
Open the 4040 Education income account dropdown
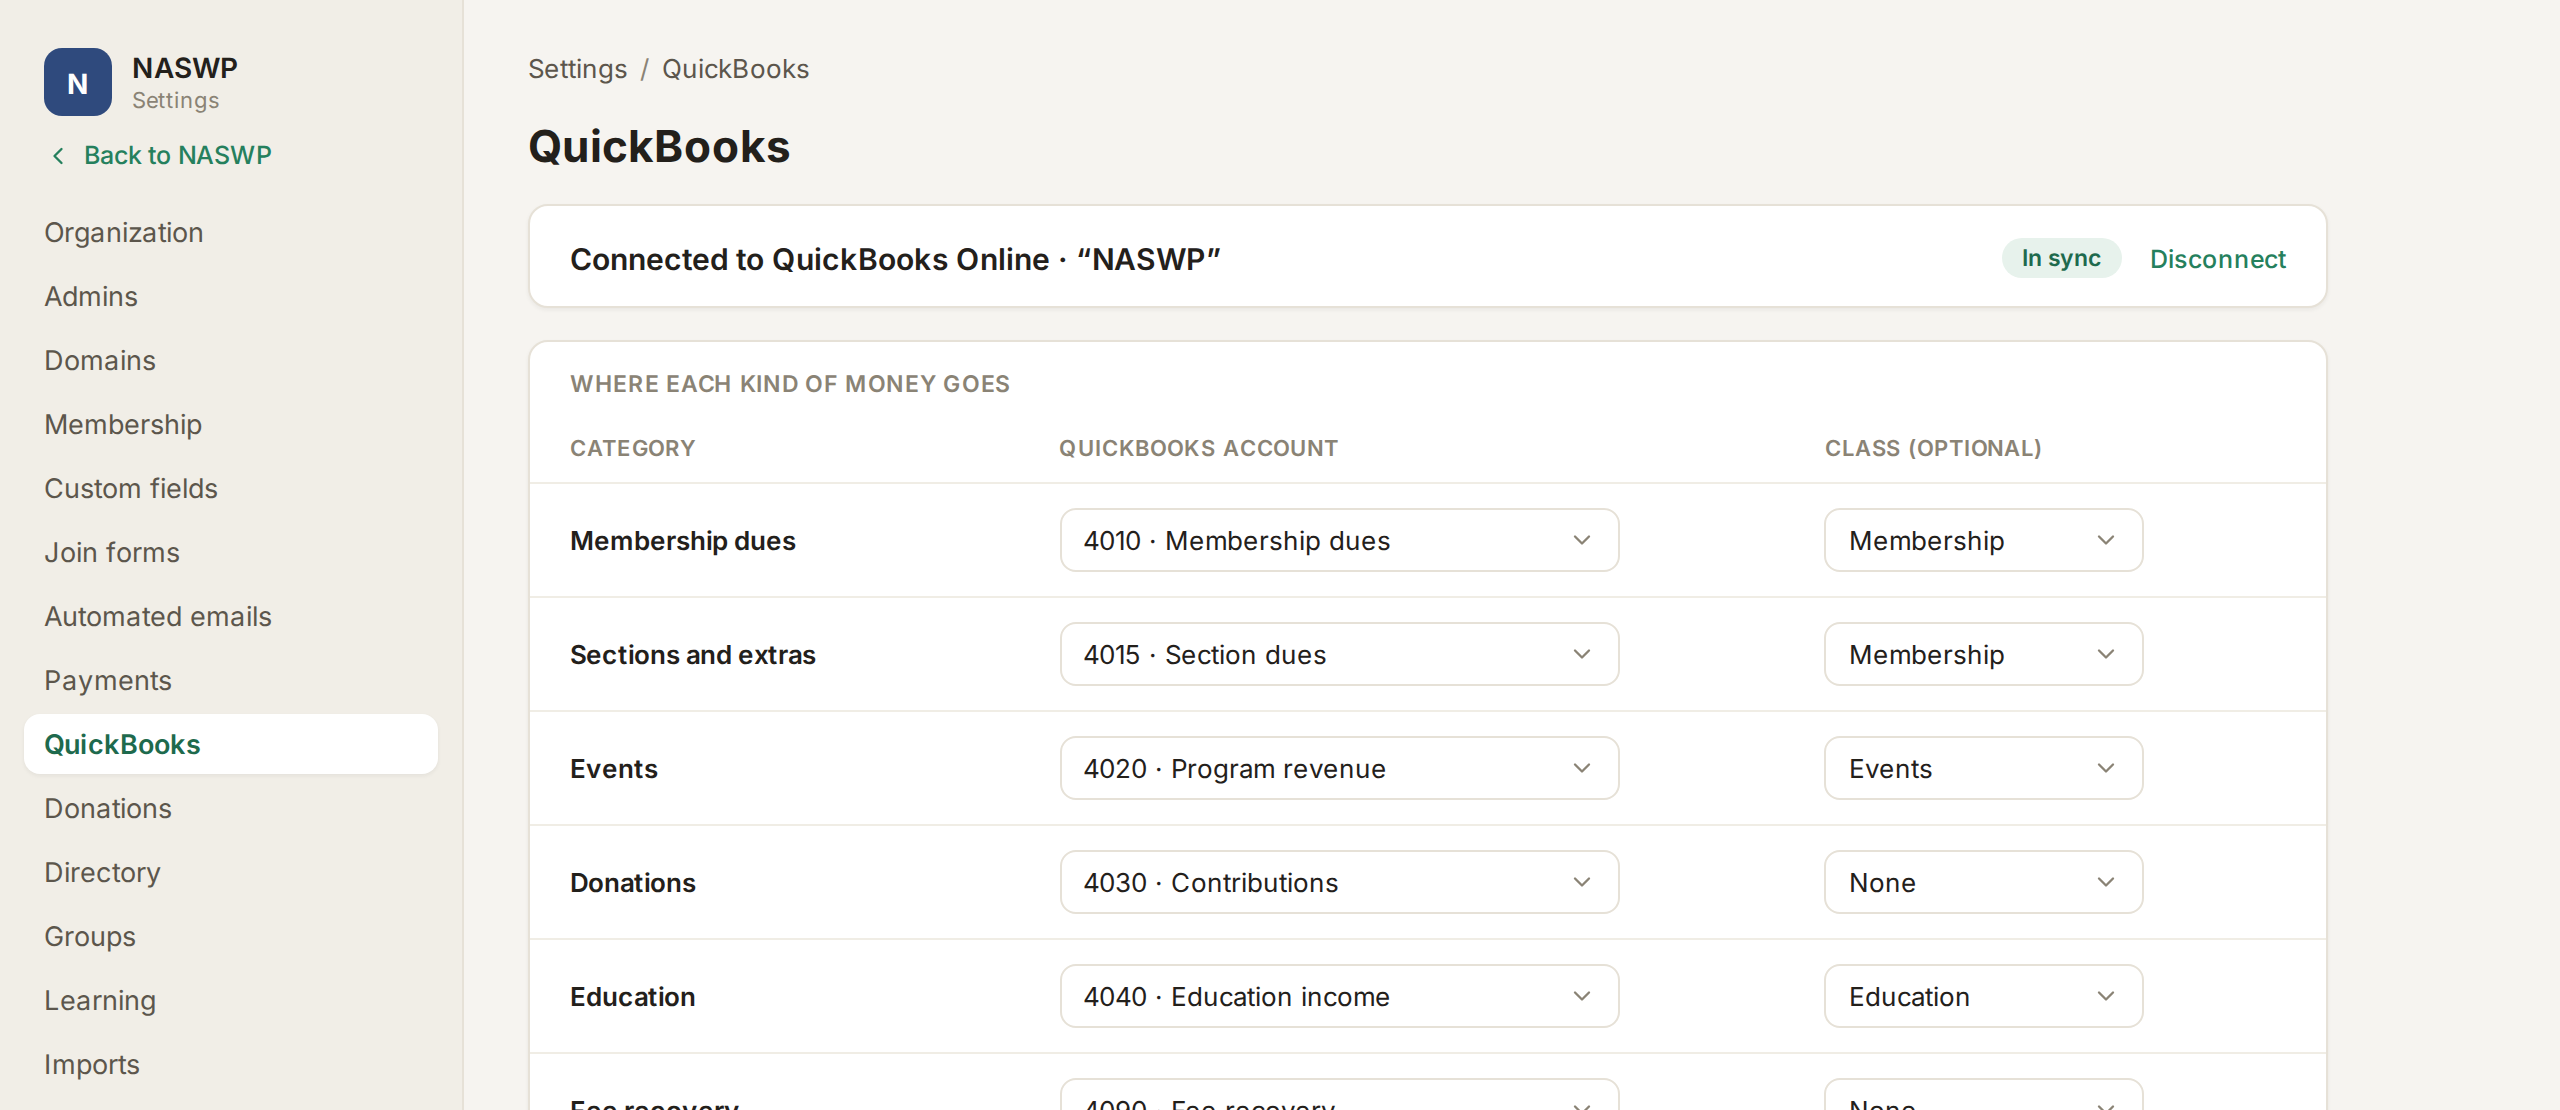pos(1339,996)
